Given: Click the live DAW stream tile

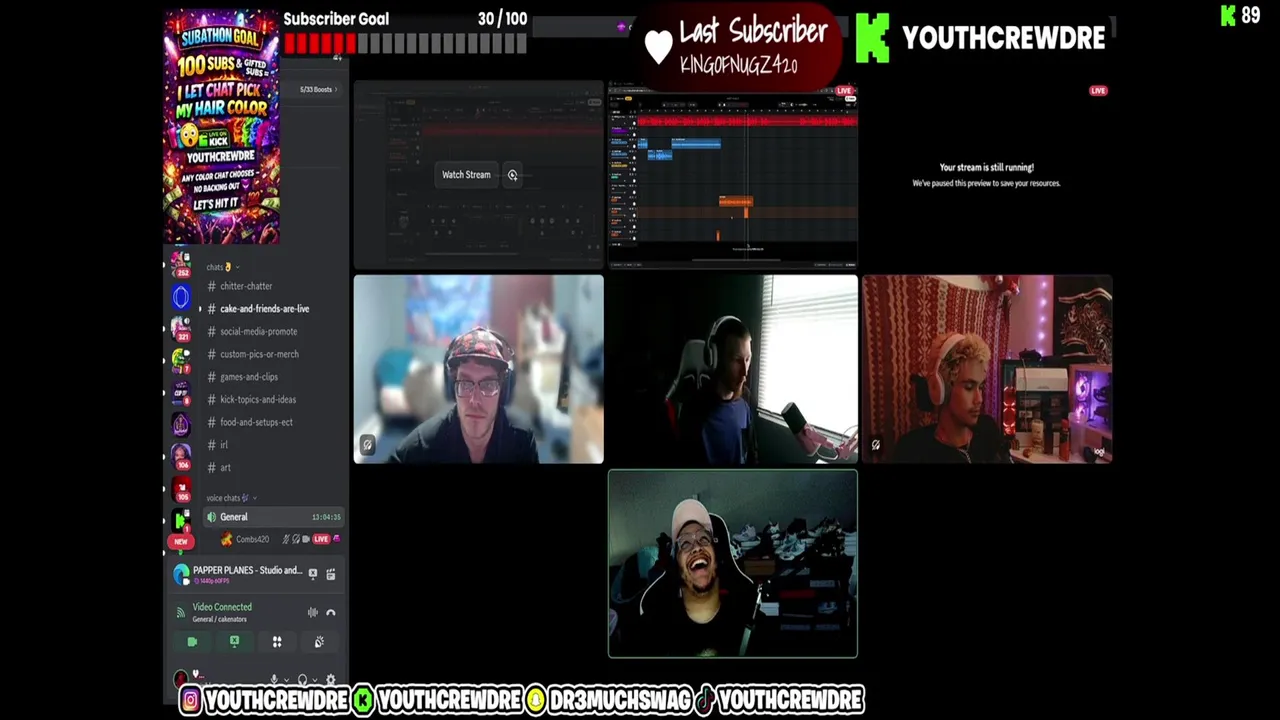Looking at the screenshot, I should 733,176.
